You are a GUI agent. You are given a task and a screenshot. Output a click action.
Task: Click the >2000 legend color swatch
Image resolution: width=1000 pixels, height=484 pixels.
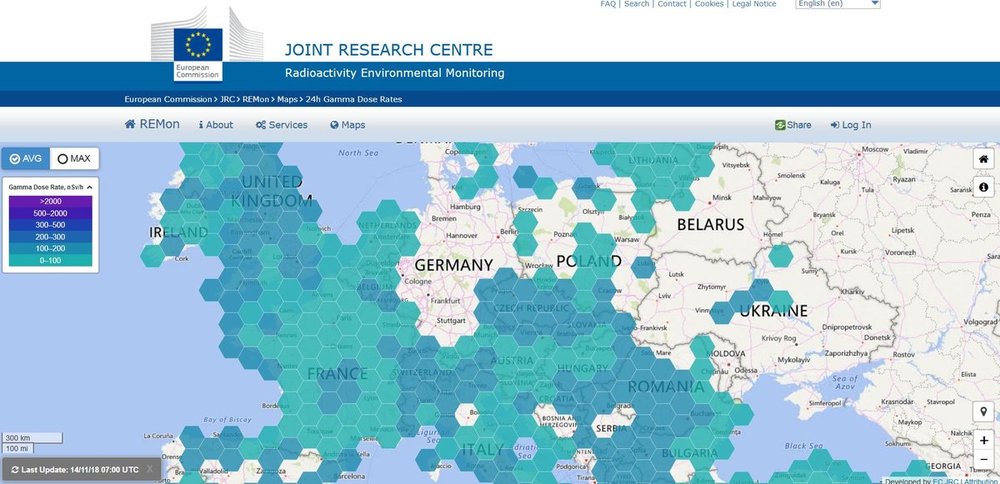49,202
